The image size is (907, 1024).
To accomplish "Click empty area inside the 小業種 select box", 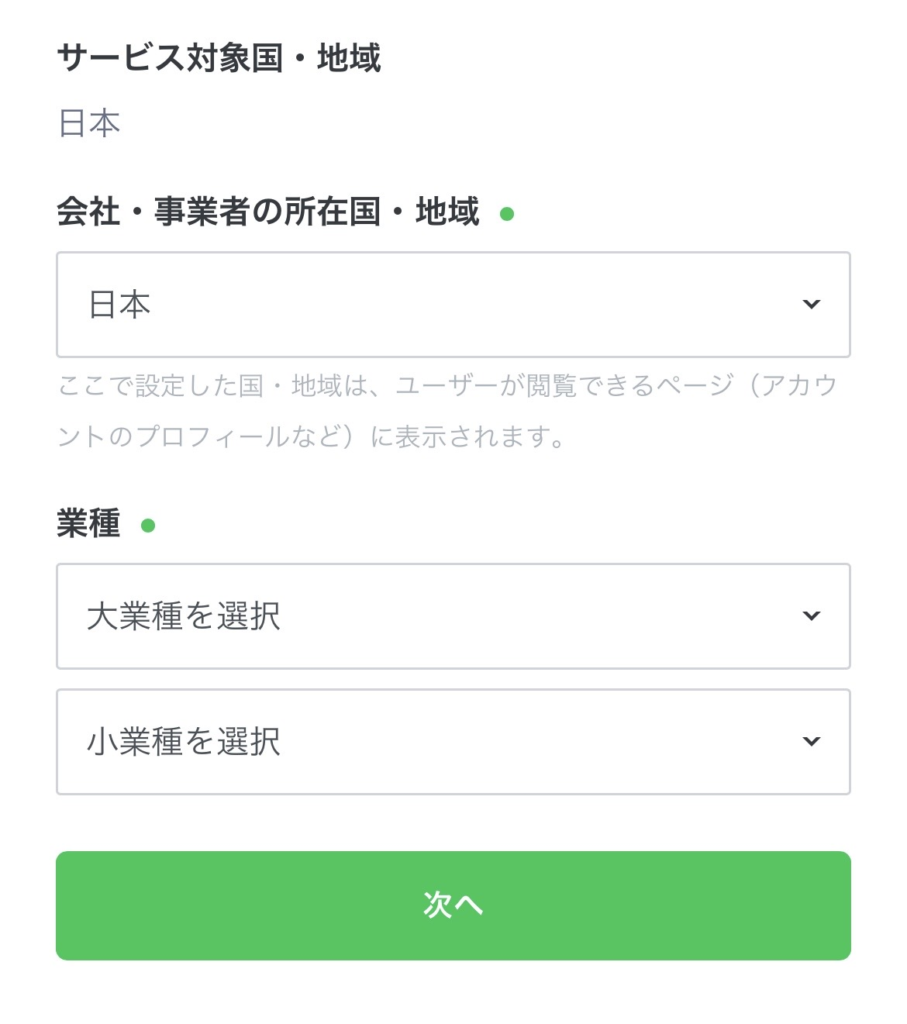I will (x=550, y=741).
